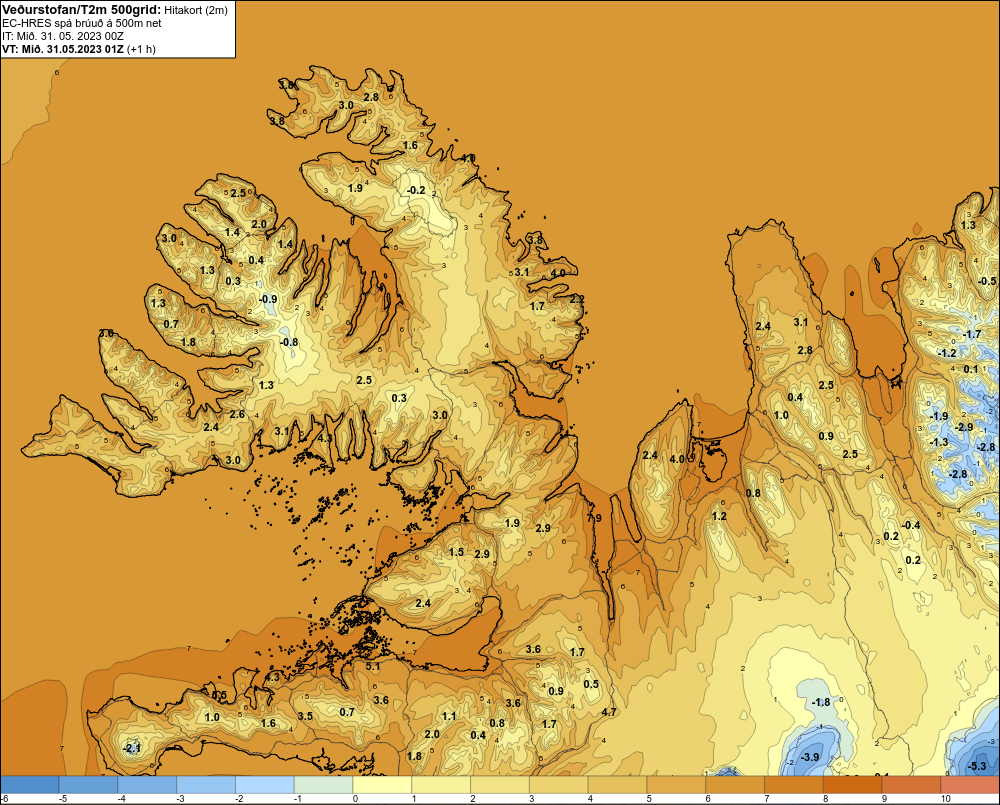Screen dimensions: 1000x805
Task: Click the -2.1 value on Snæfellsnes tip
Action: [x=131, y=748]
